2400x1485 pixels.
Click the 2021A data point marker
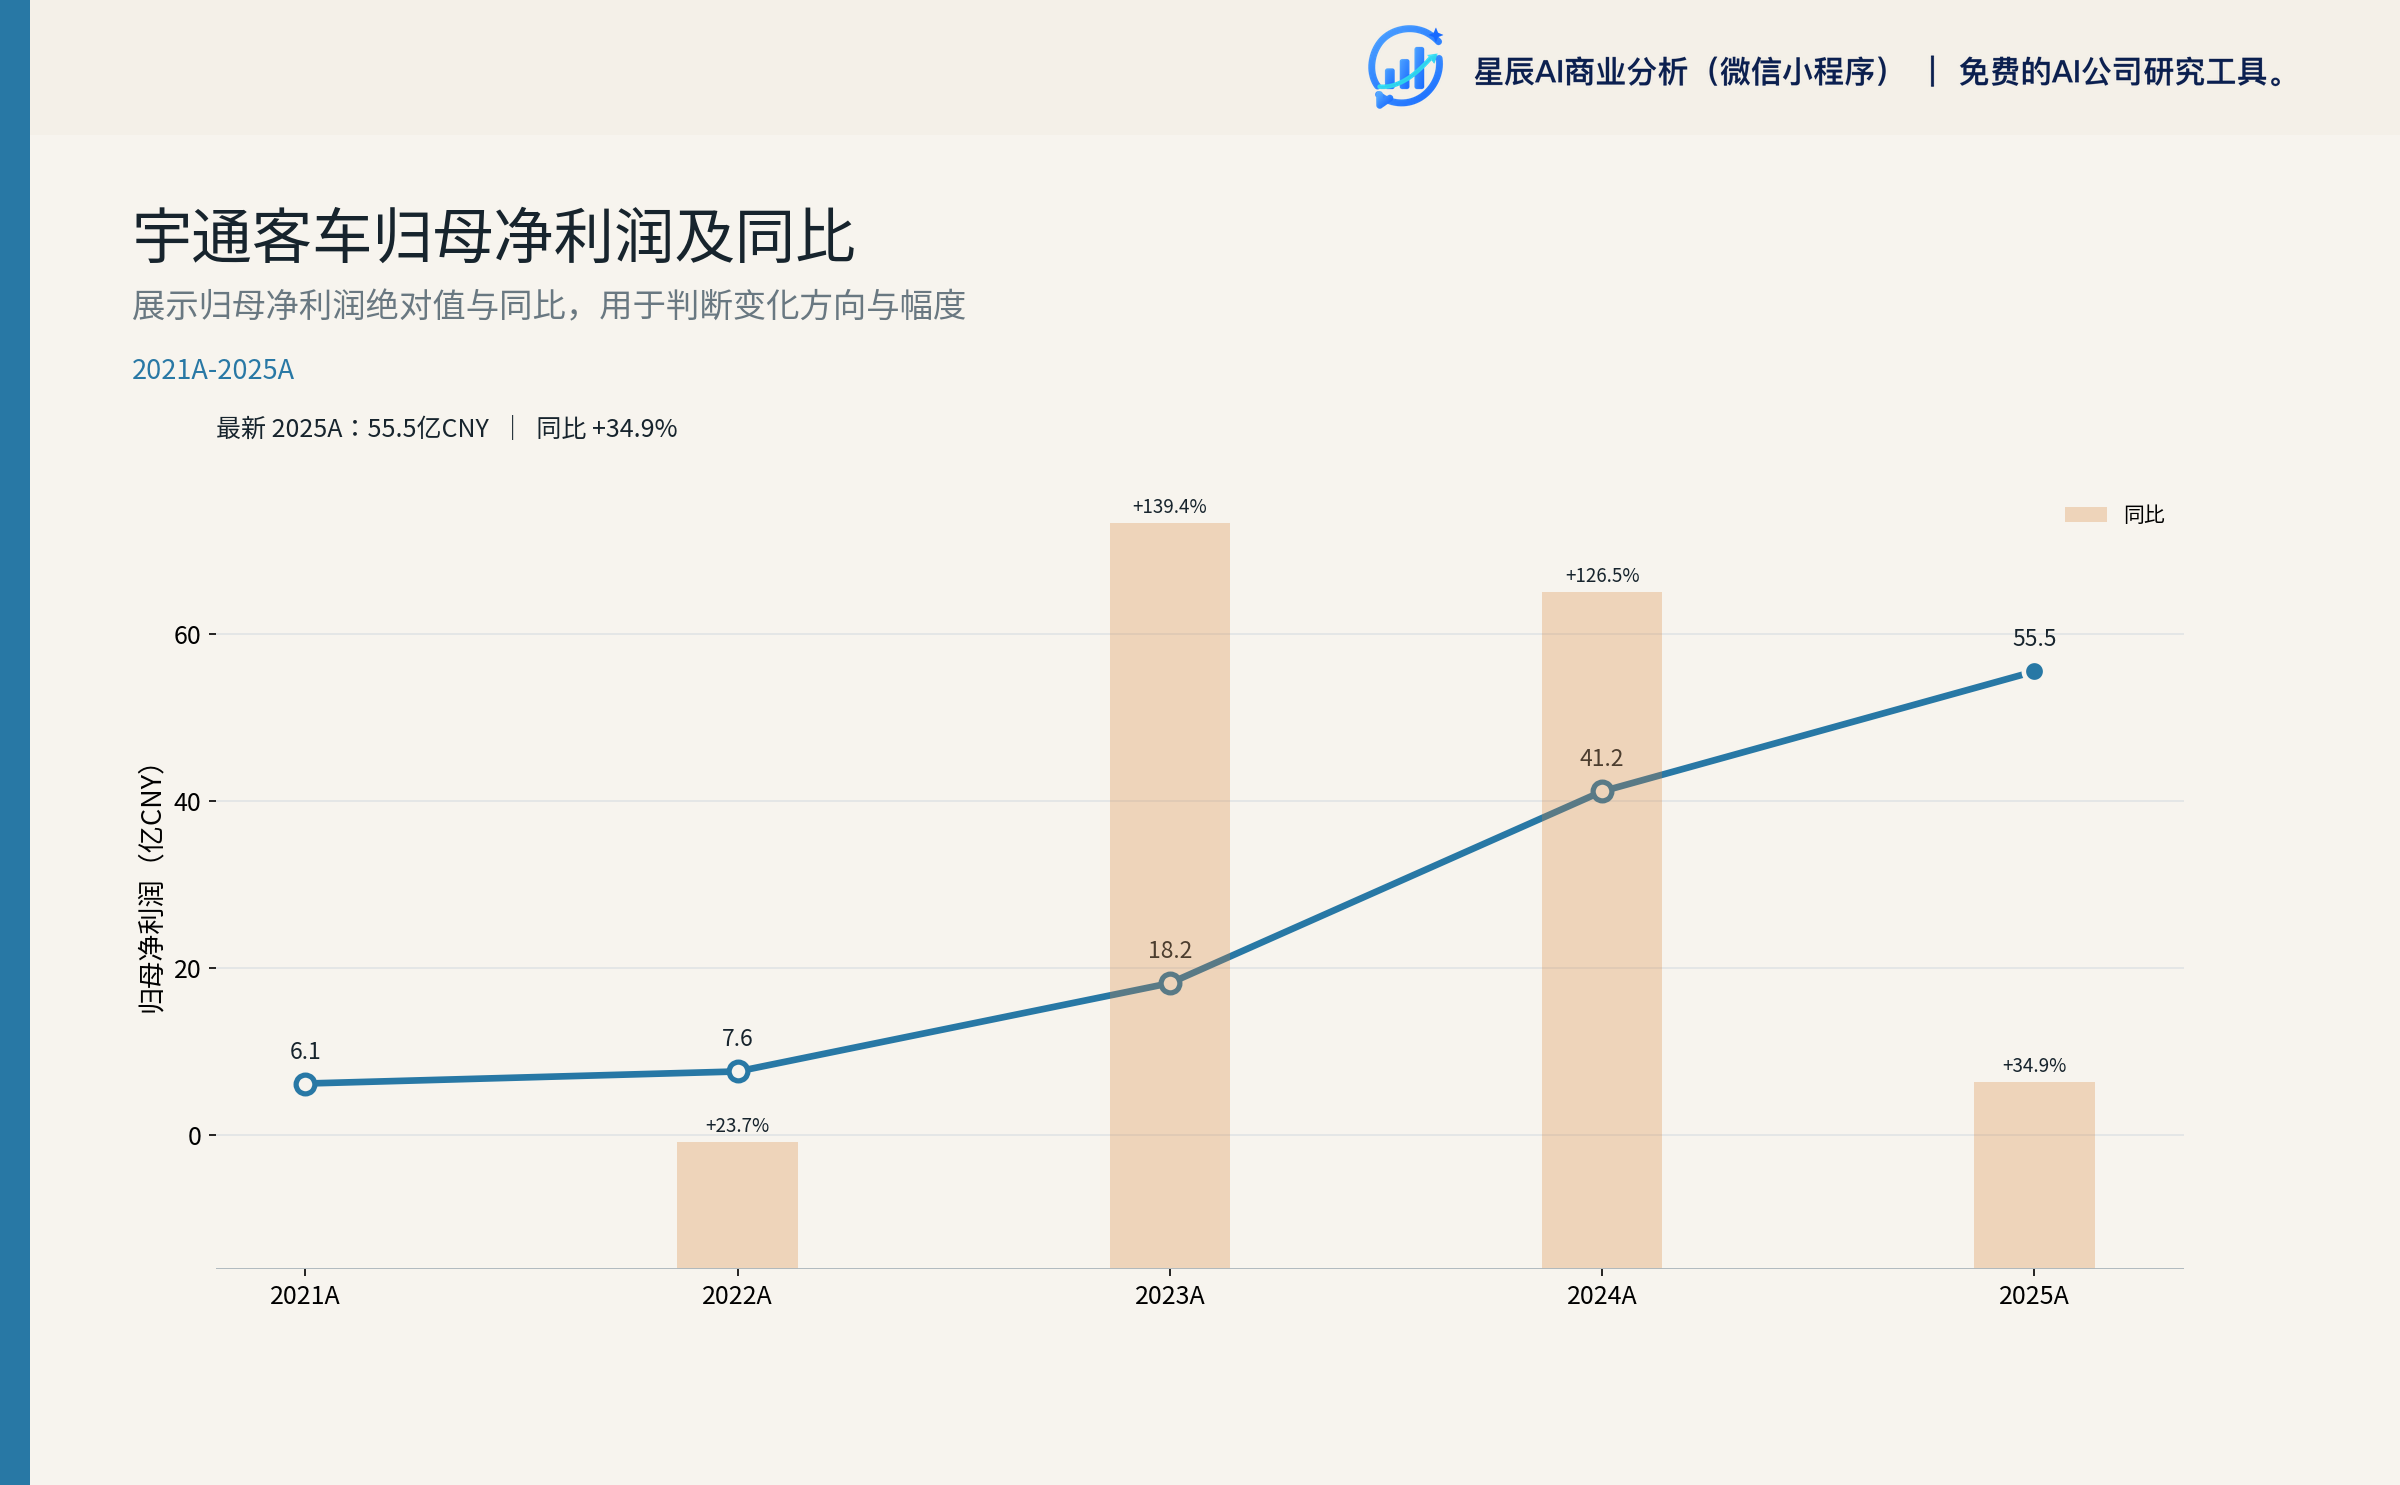click(x=305, y=1084)
